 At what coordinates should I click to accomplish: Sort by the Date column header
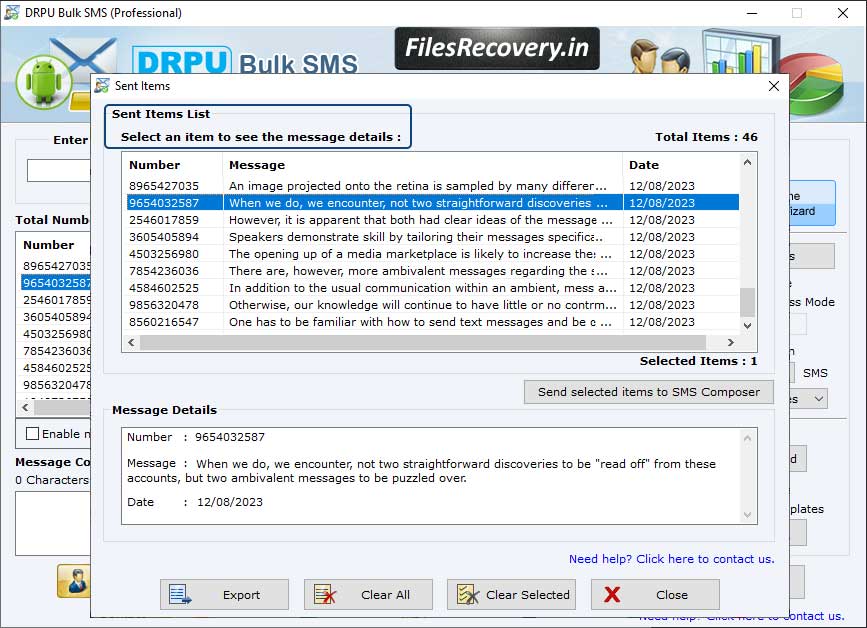681,165
